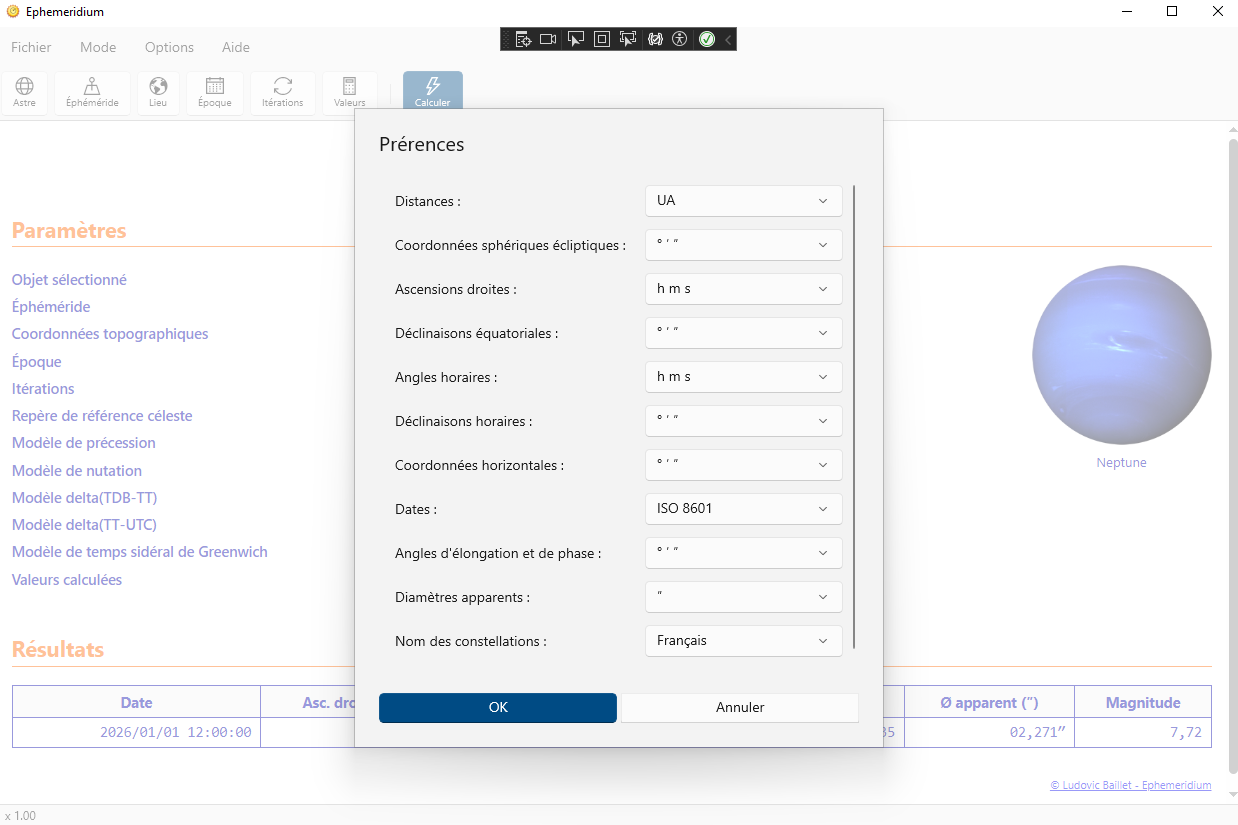Open the Dates dropdown showing ISO 8601

coord(743,509)
